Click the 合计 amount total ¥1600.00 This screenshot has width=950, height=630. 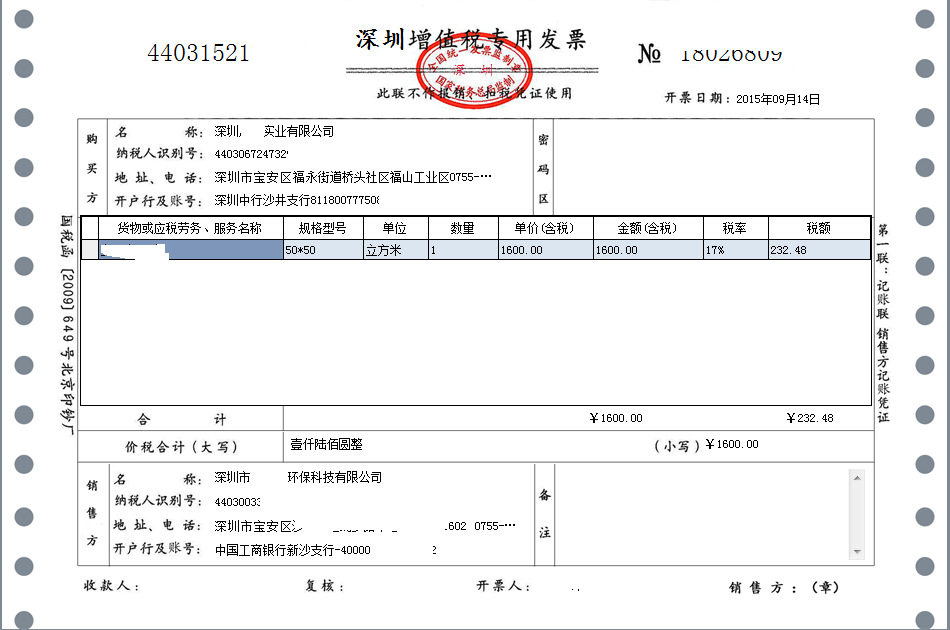[x=616, y=418]
